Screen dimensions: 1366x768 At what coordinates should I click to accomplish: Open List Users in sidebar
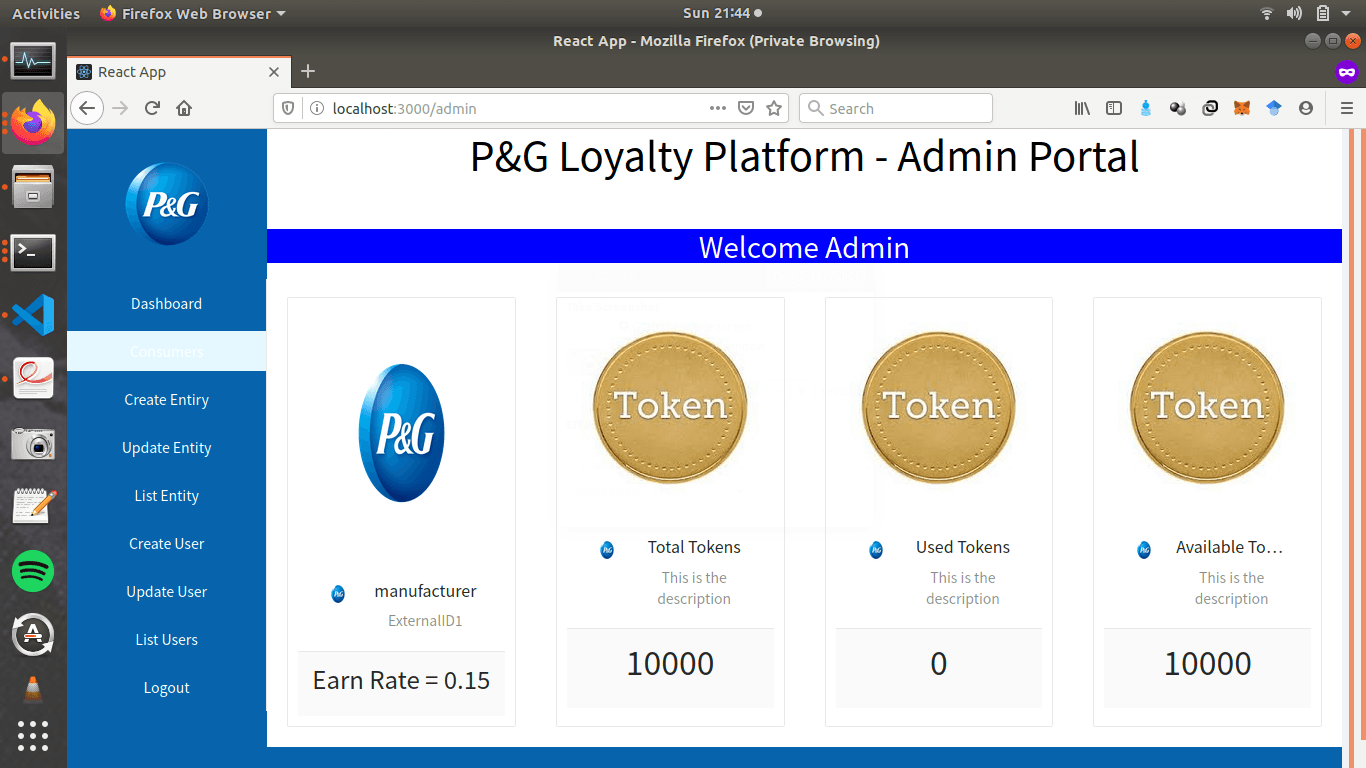coord(166,640)
